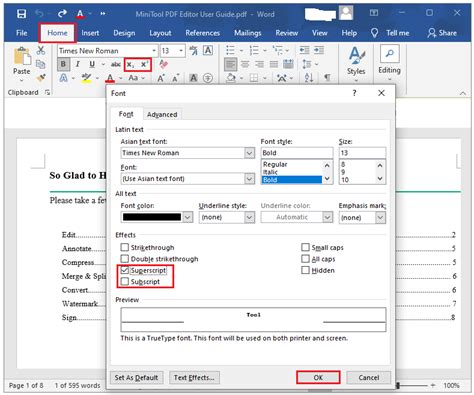This screenshot has width=474, height=395.
Task: Click Tell me search box
Action: (x=390, y=33)
